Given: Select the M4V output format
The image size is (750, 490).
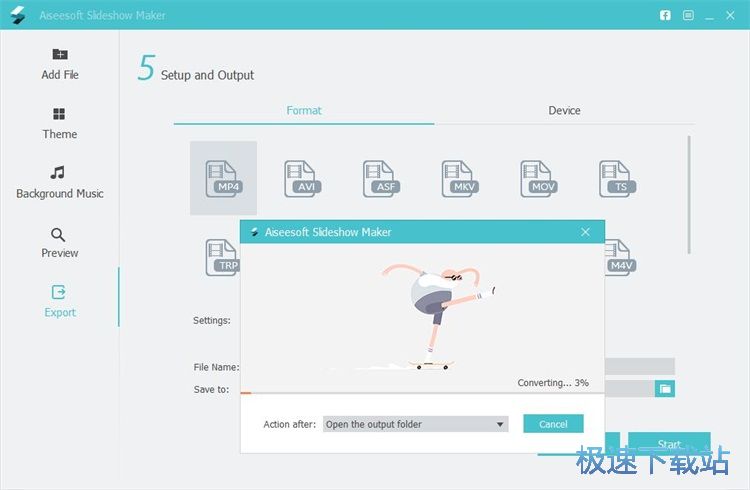Looking at the screenshot, I should pos(620,257).
